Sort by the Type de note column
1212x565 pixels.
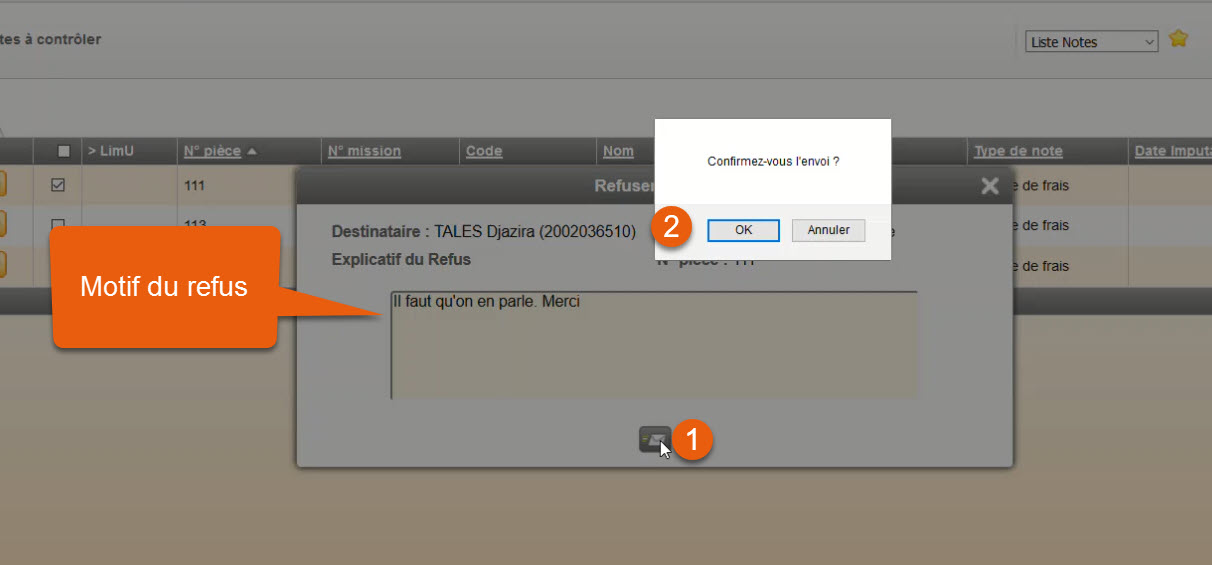1018,151
